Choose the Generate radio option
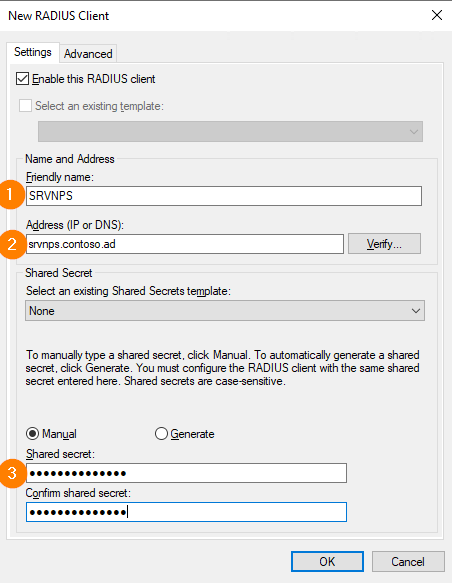Viewport: 452px width, 583px height. (x=161, y=434)
